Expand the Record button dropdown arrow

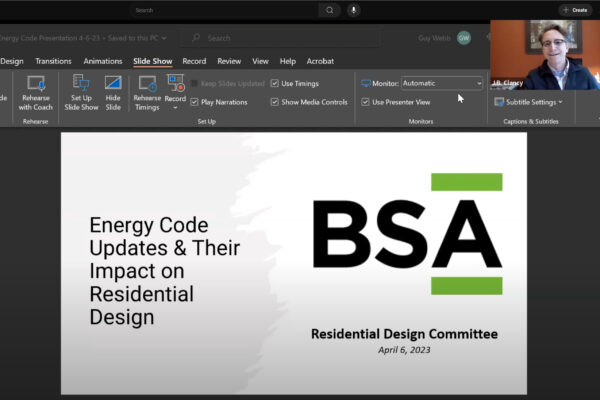[x=175, y=107]
